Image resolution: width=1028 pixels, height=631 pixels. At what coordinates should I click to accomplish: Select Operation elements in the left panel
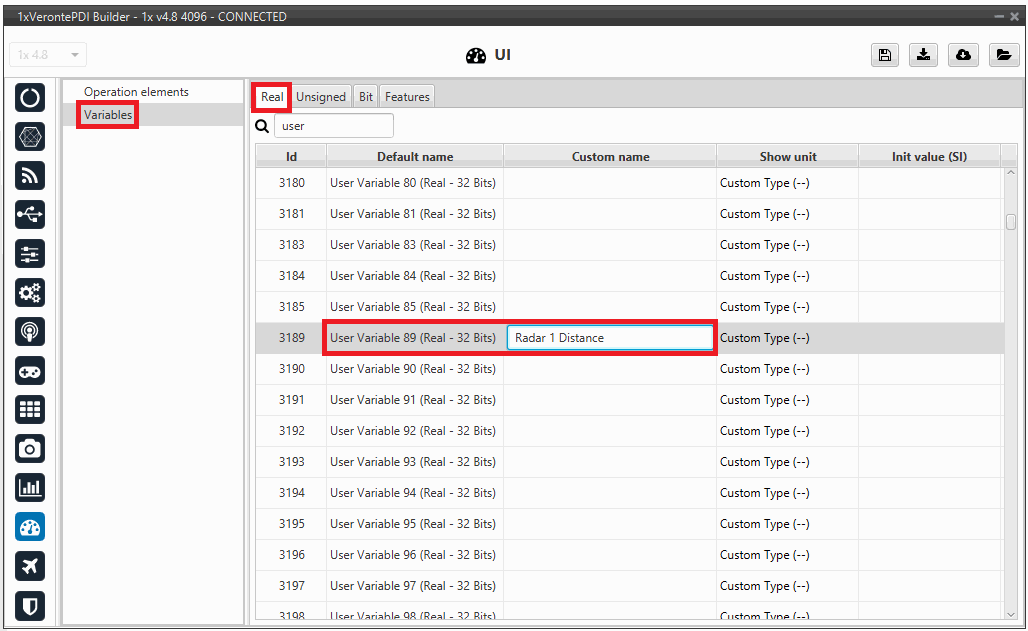coord(136,92)
